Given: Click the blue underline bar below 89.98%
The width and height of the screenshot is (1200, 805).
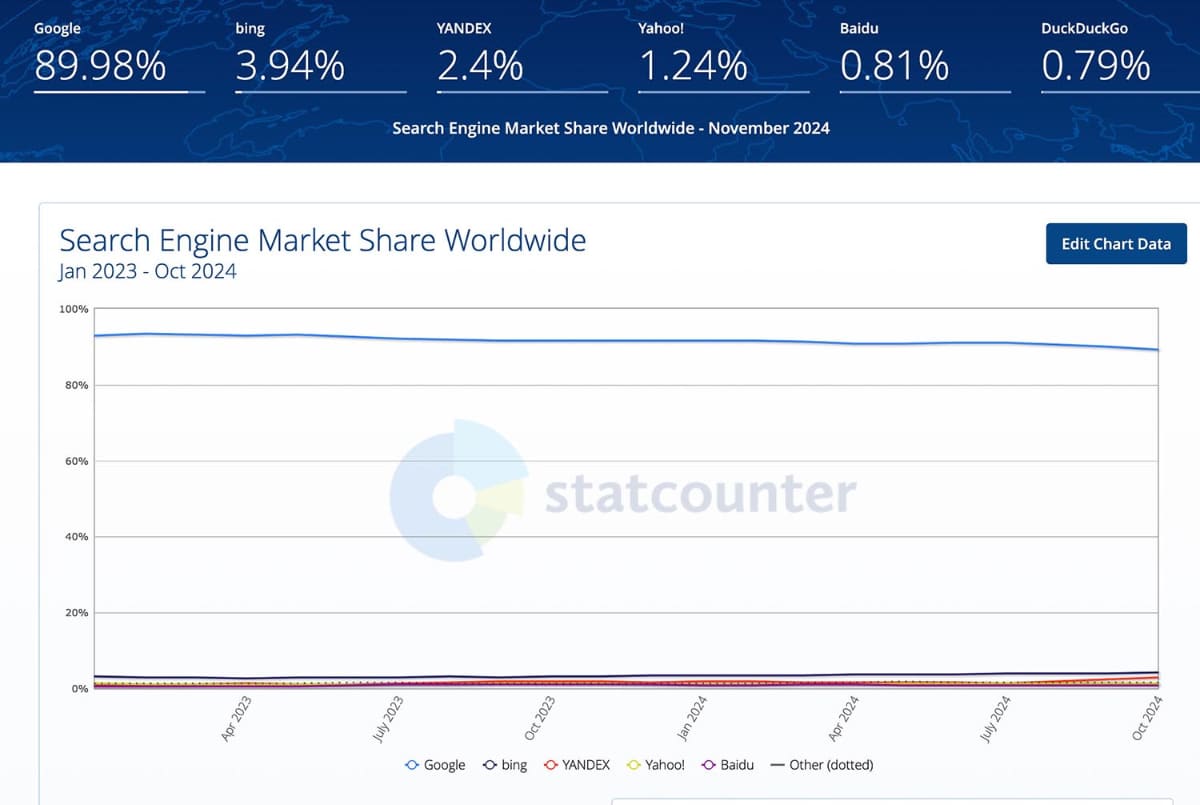Looking at the screenshot, I should tap(118, 90).
